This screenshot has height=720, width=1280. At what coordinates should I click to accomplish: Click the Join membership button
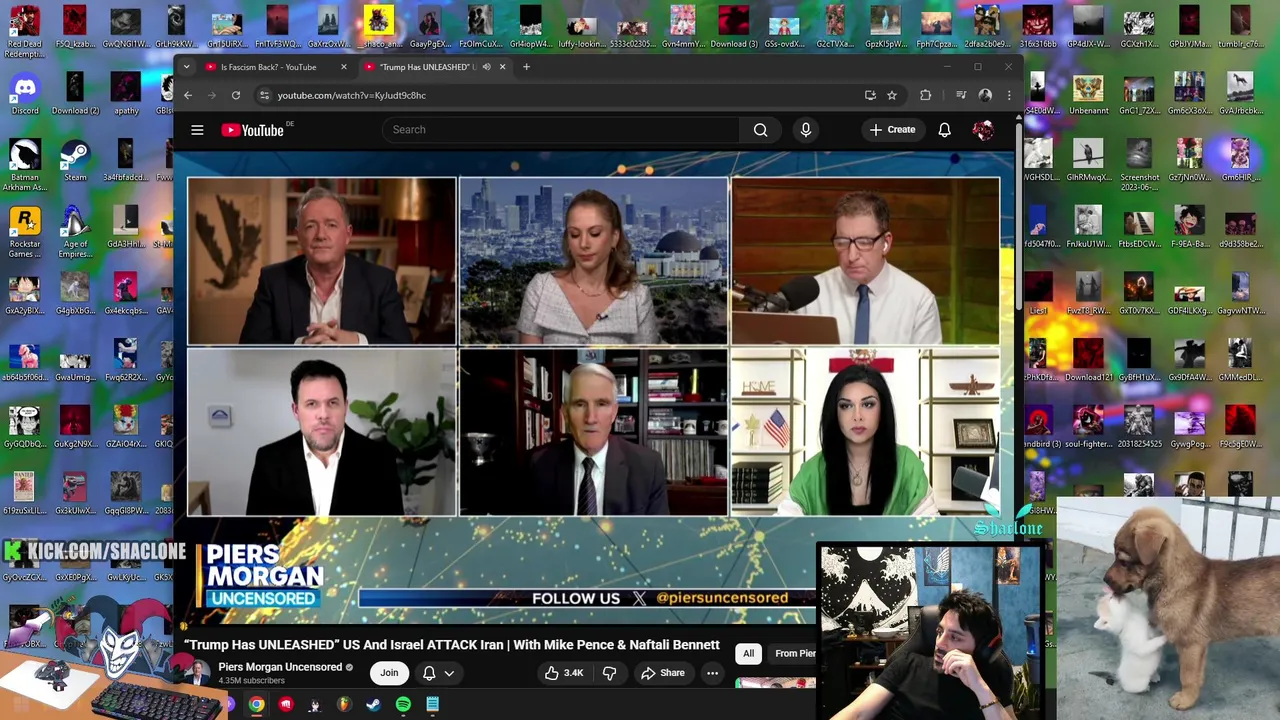click(x=389, y=673)
